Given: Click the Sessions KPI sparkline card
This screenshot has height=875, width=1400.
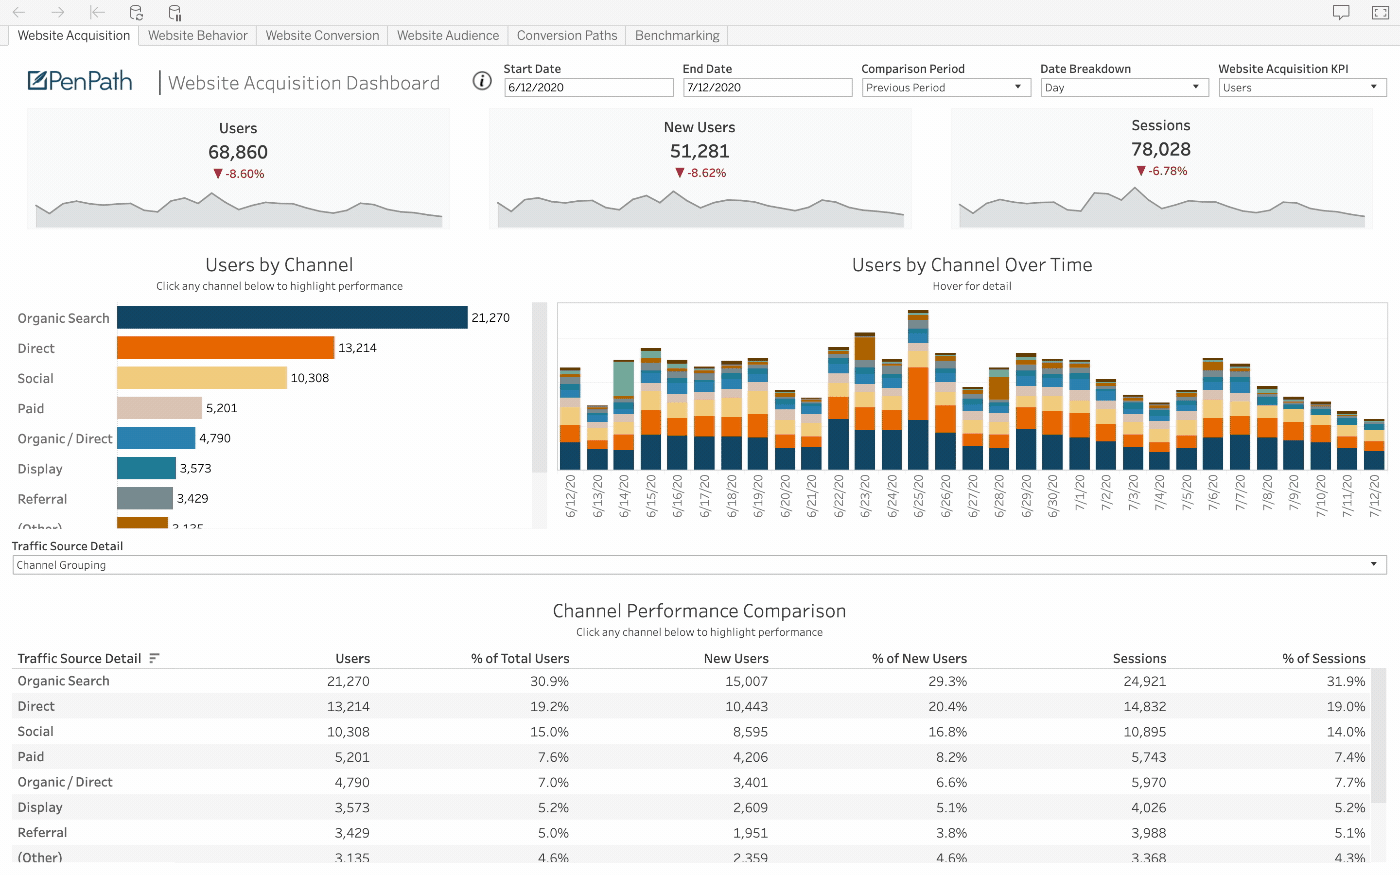Looking at the screenshot, I should coord(1161,168).
